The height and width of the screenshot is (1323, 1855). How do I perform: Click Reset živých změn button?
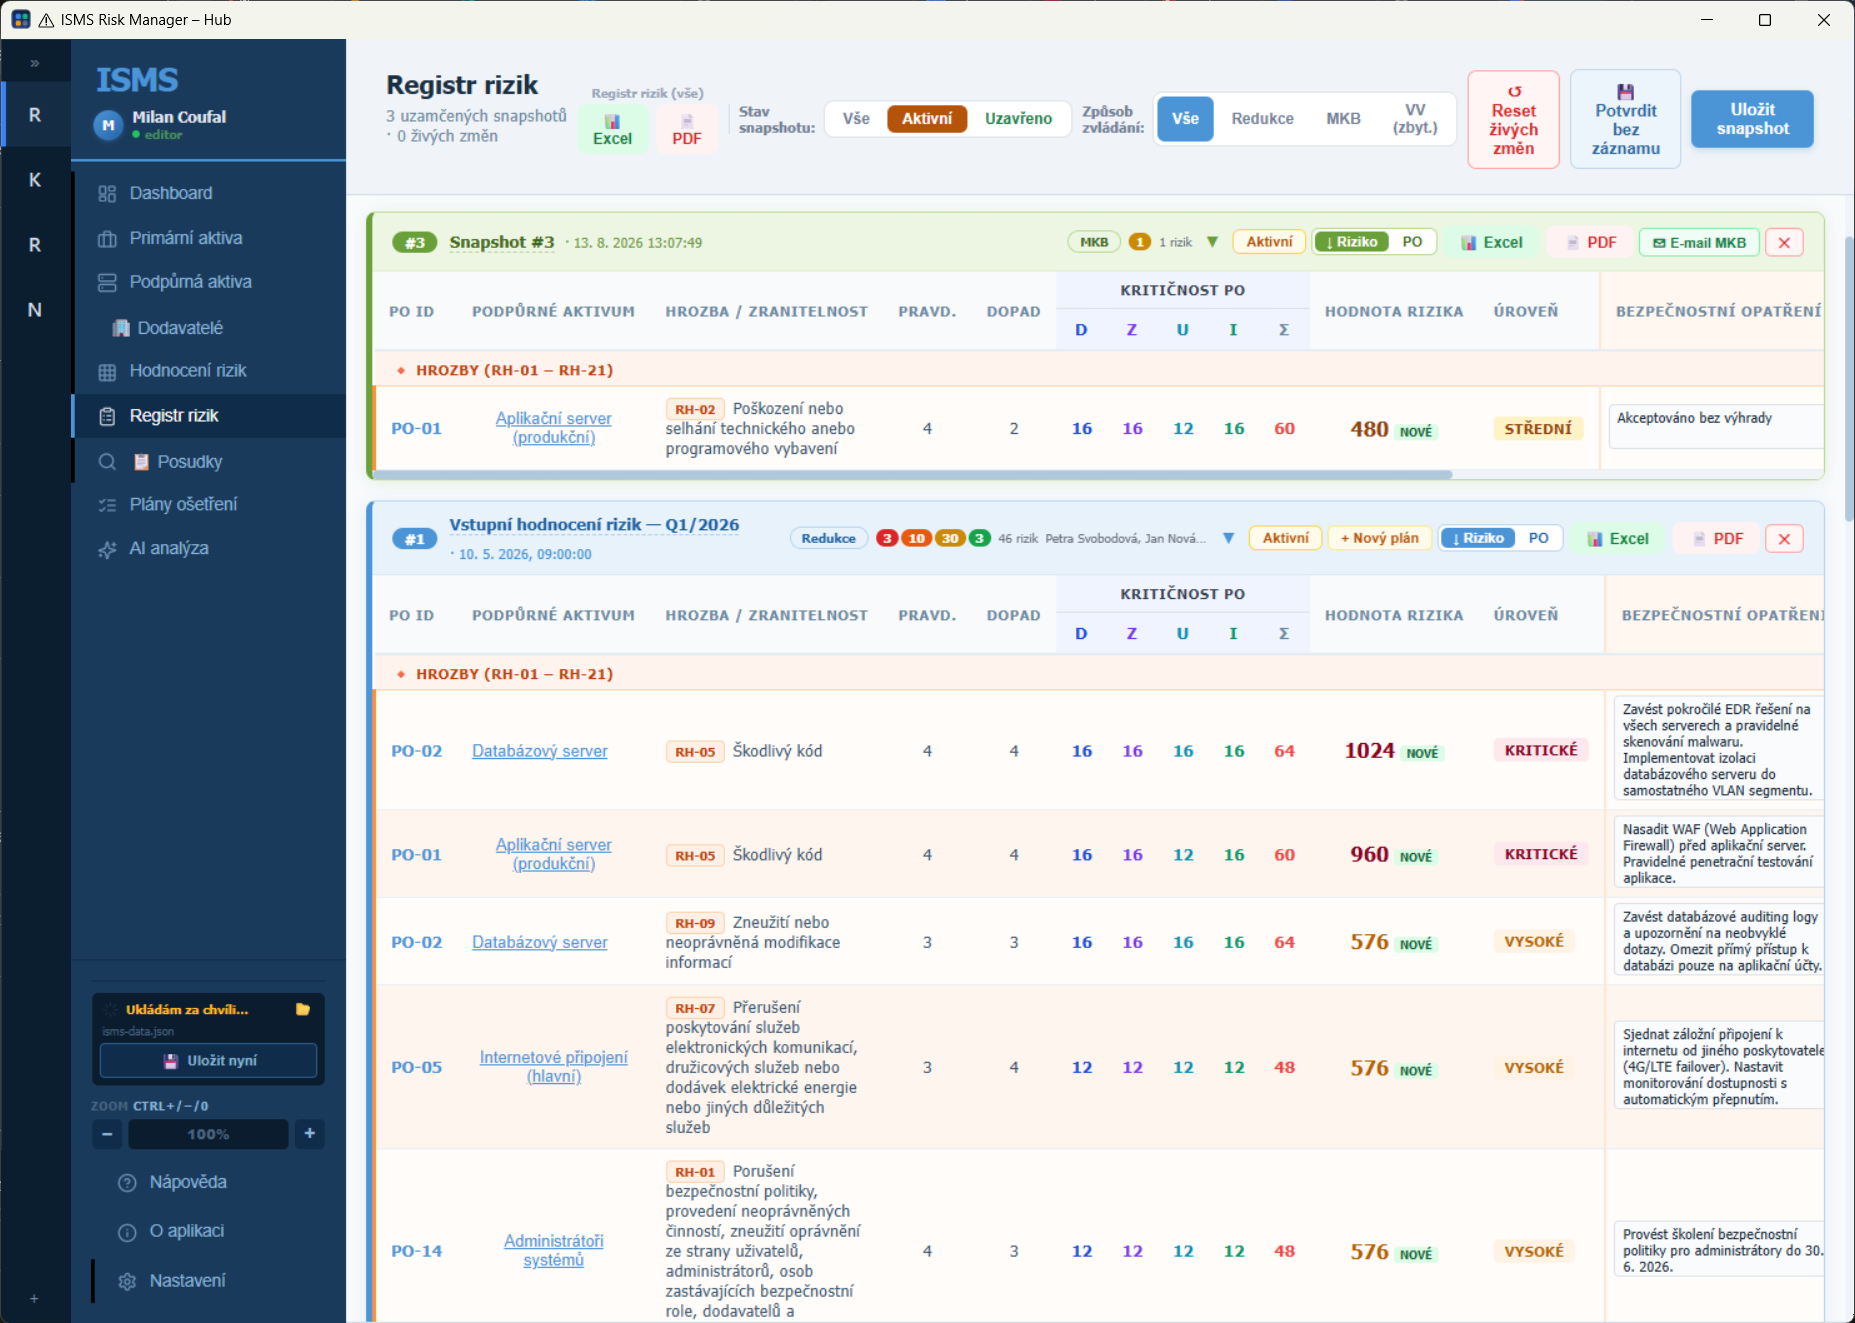[1514, 120]
